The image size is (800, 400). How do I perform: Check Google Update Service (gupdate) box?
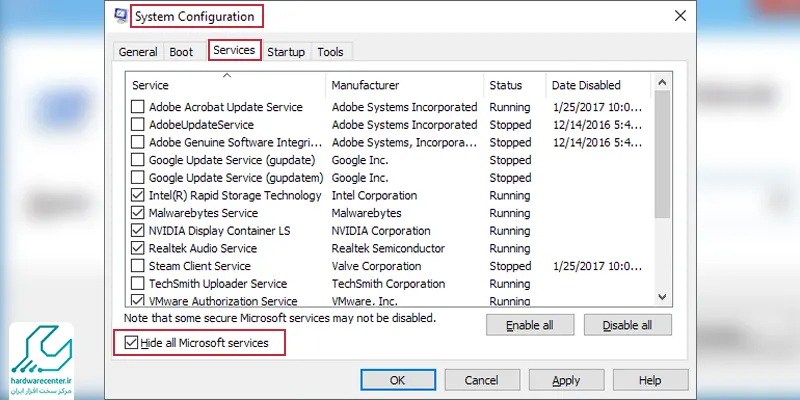coord(138,160)
